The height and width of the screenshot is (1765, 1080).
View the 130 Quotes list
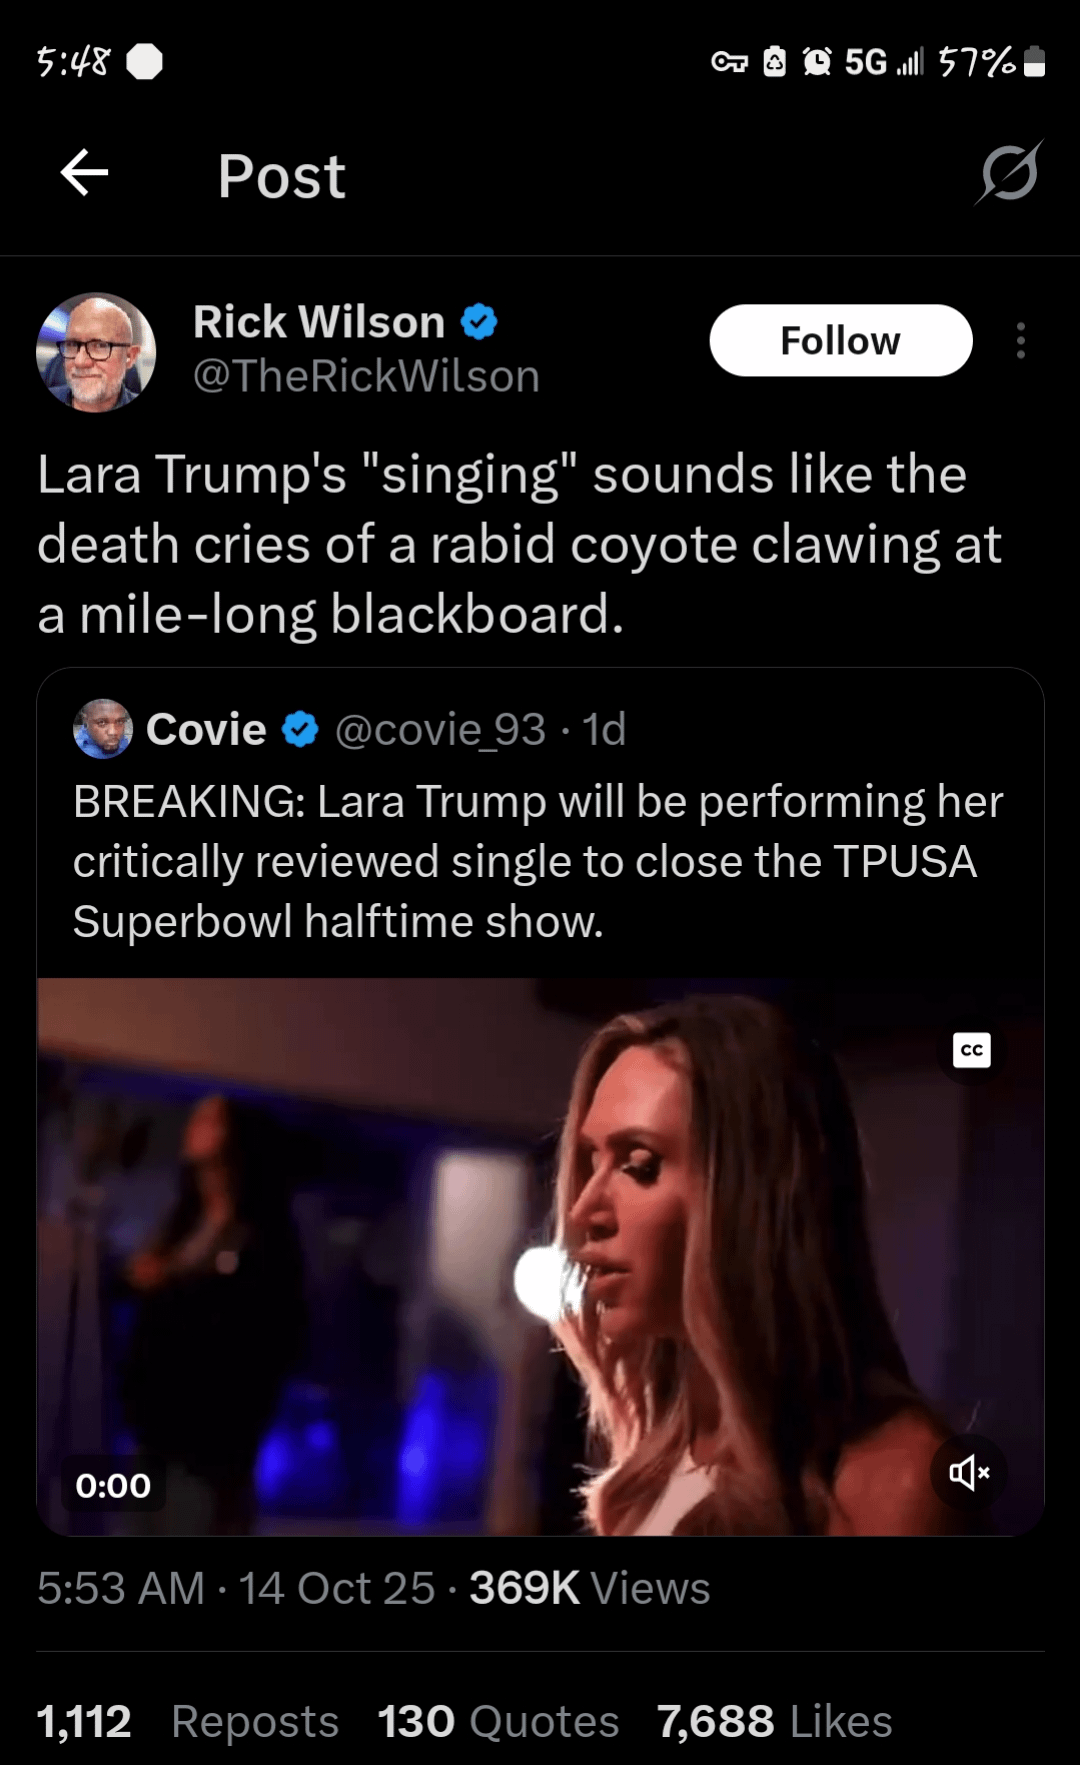tap(498, 1722)
